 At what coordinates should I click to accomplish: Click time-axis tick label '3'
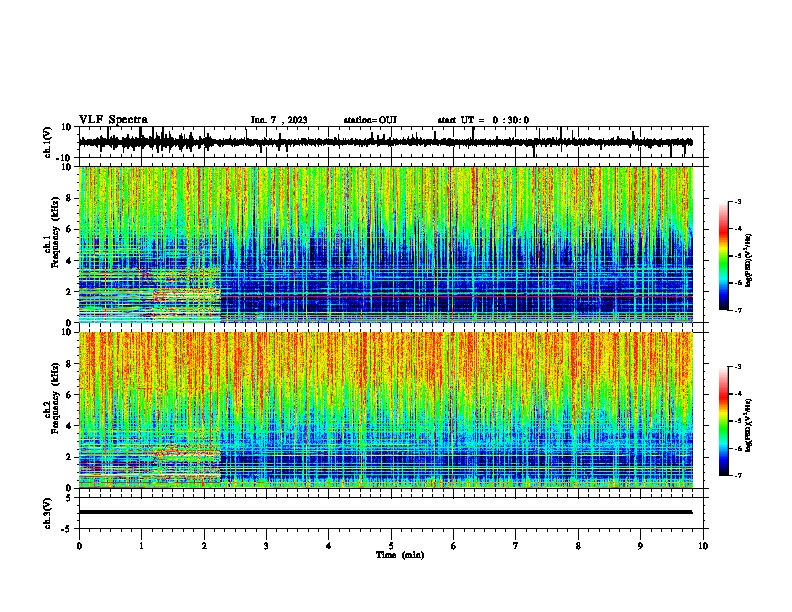coord(266,546)
